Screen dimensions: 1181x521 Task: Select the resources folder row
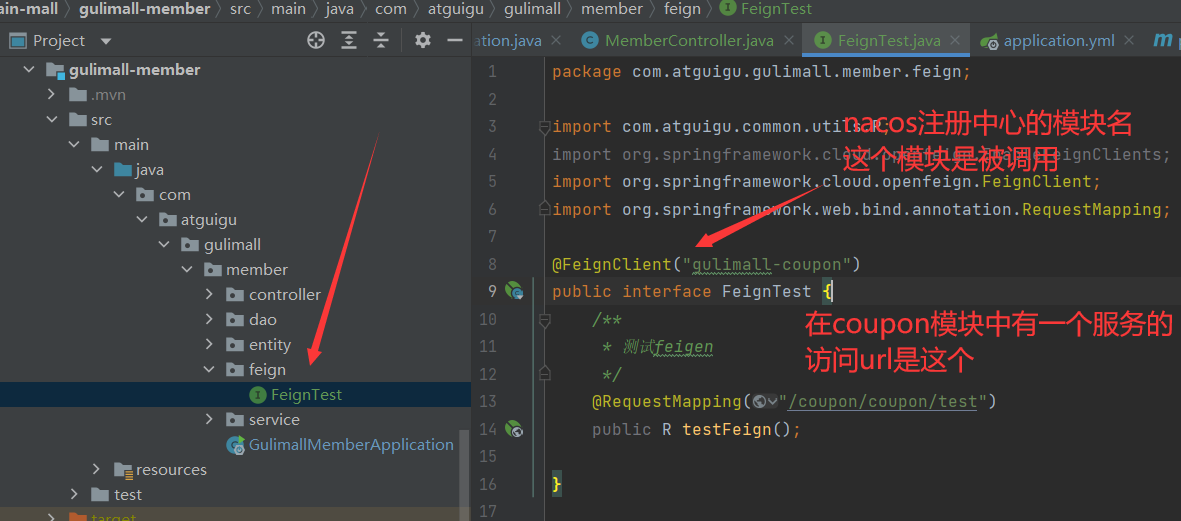[x=235, y=469]
